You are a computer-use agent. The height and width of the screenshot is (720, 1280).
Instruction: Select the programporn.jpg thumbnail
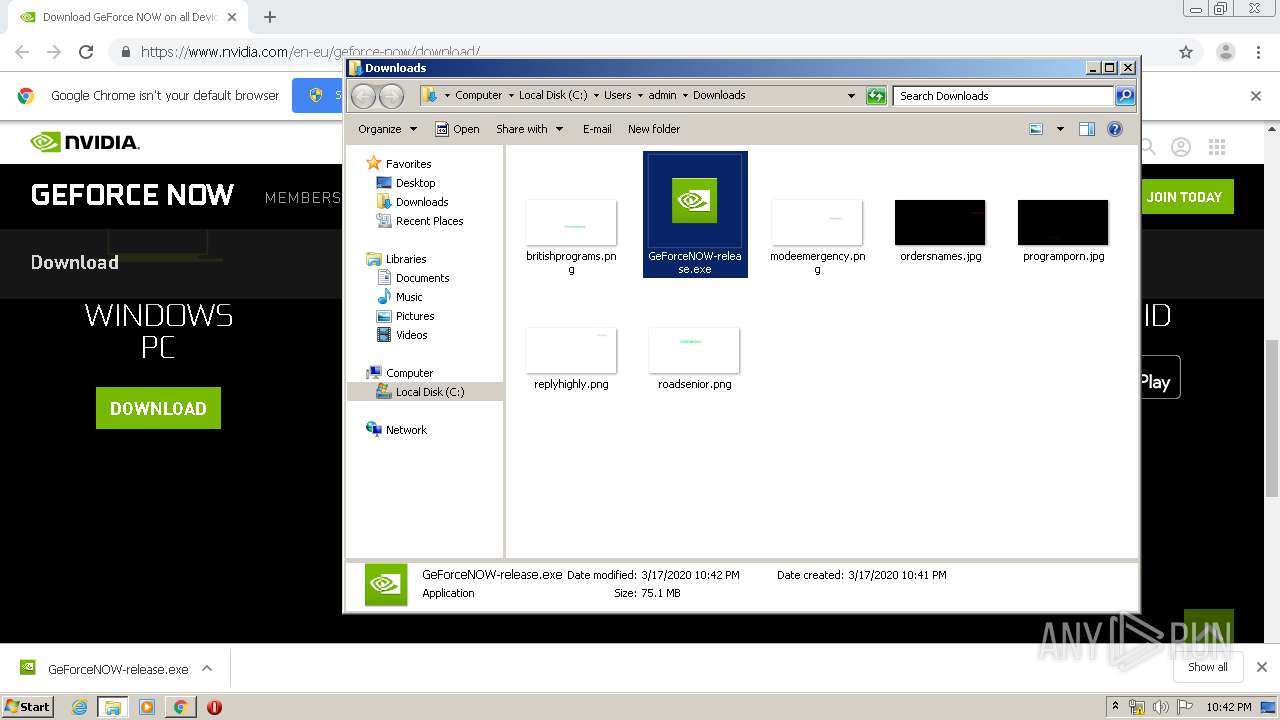coord(1063,222)
